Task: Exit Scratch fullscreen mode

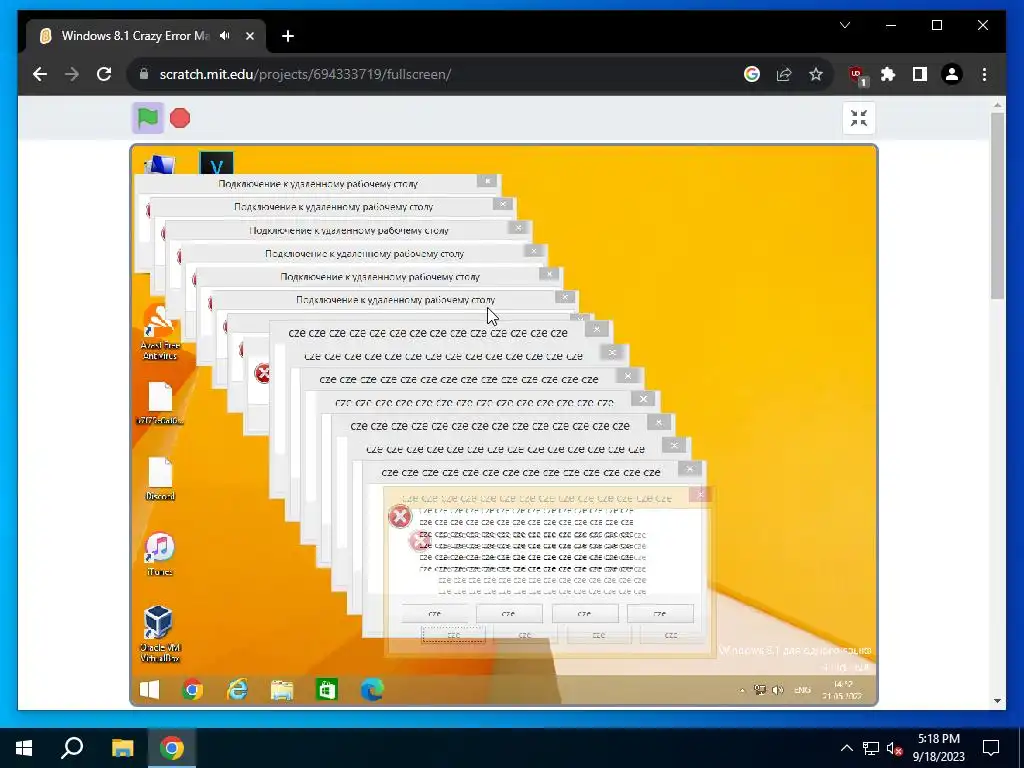Action: [x=859, y=118]
